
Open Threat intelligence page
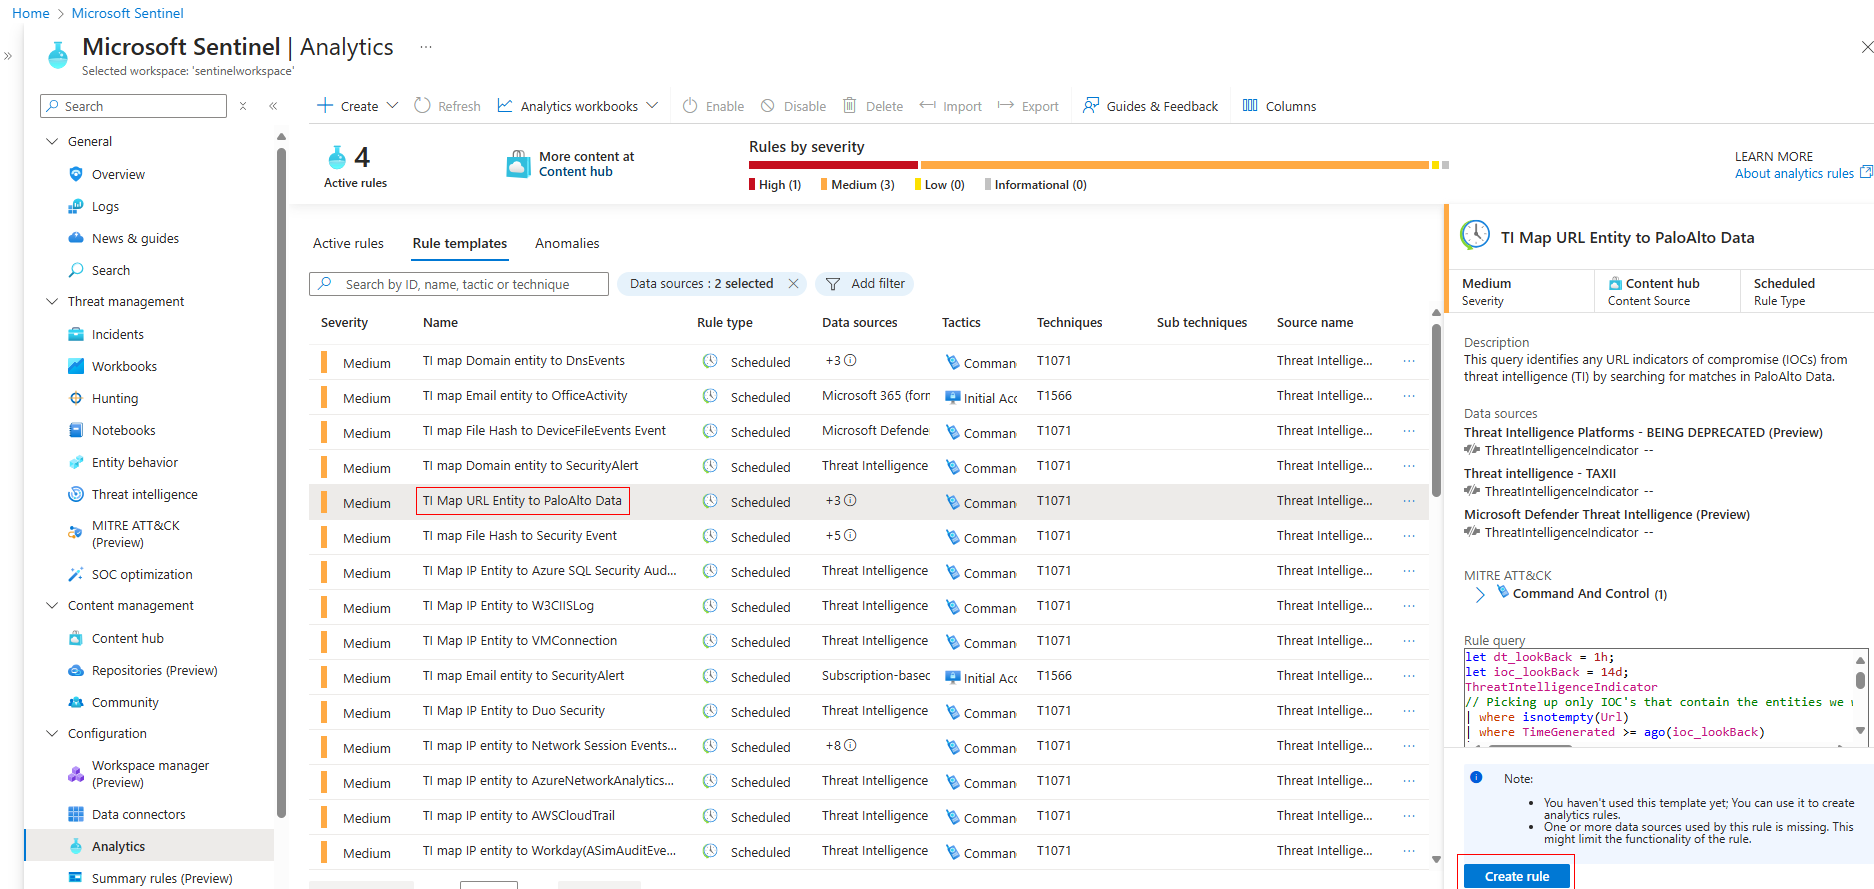click(x=144, y=494)
